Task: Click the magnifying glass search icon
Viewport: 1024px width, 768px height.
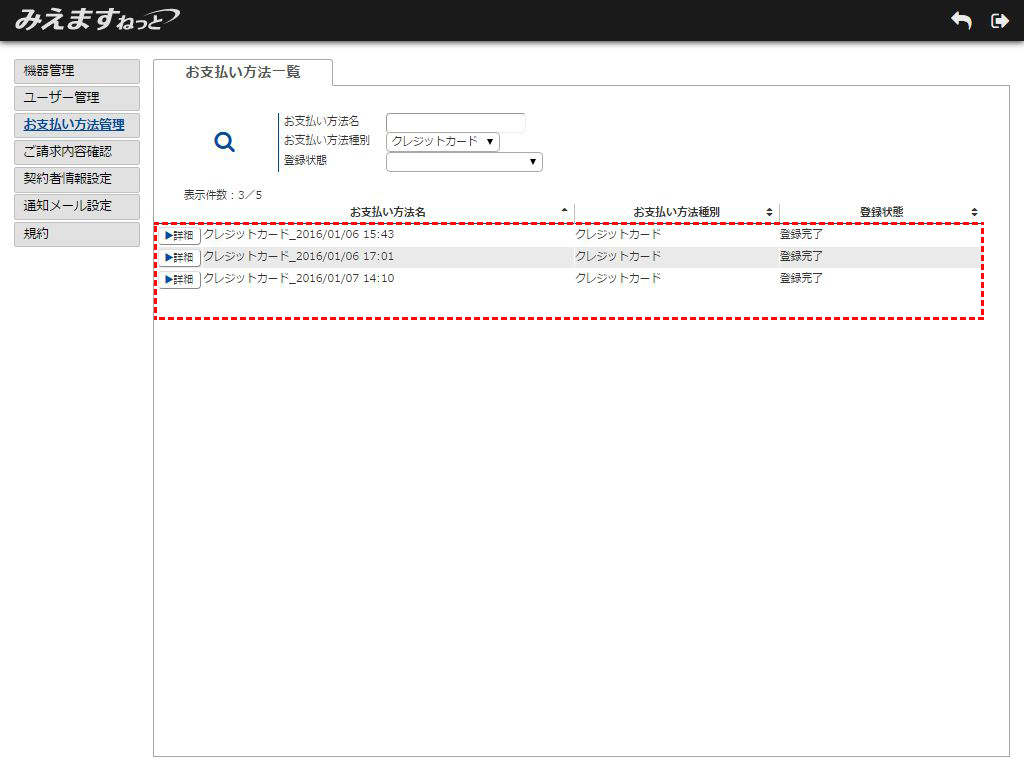Action: (x=225, y=142)
